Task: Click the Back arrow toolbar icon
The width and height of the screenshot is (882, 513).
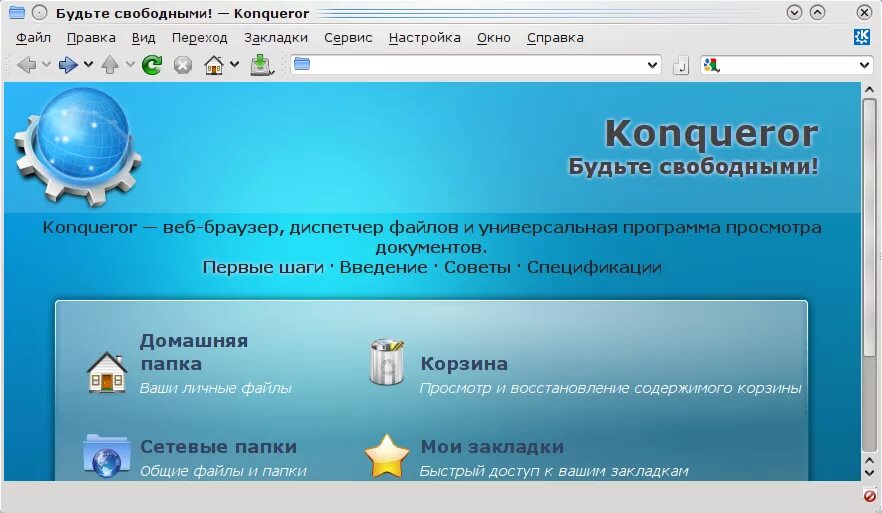Action: 26,65
